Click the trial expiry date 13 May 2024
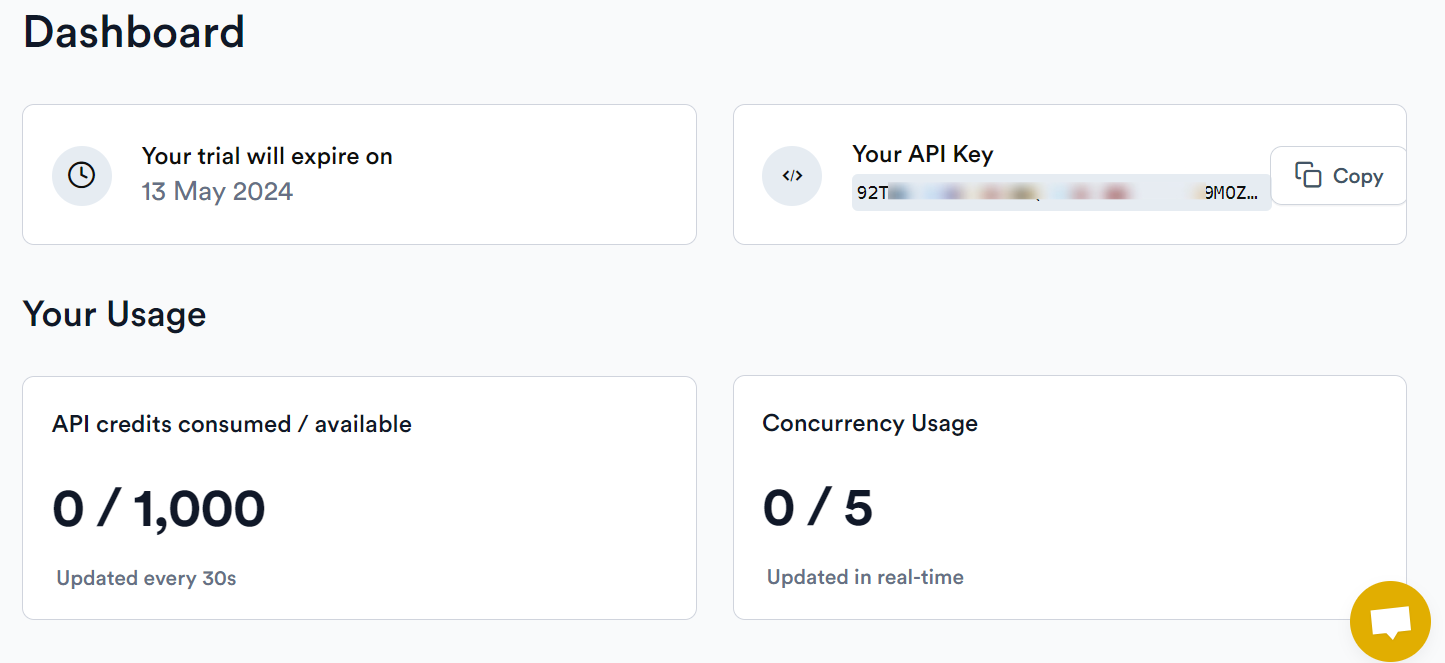The image size is (1445, 663). point(216,192)
